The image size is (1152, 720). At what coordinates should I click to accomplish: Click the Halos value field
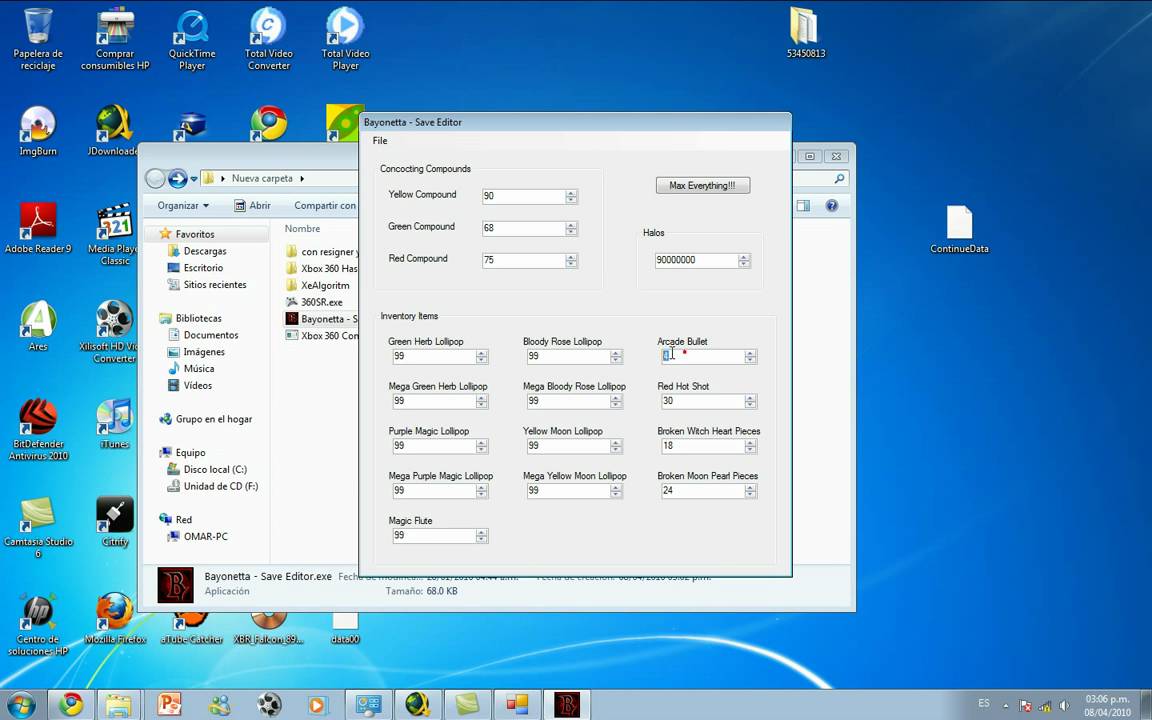click(696, 260)
